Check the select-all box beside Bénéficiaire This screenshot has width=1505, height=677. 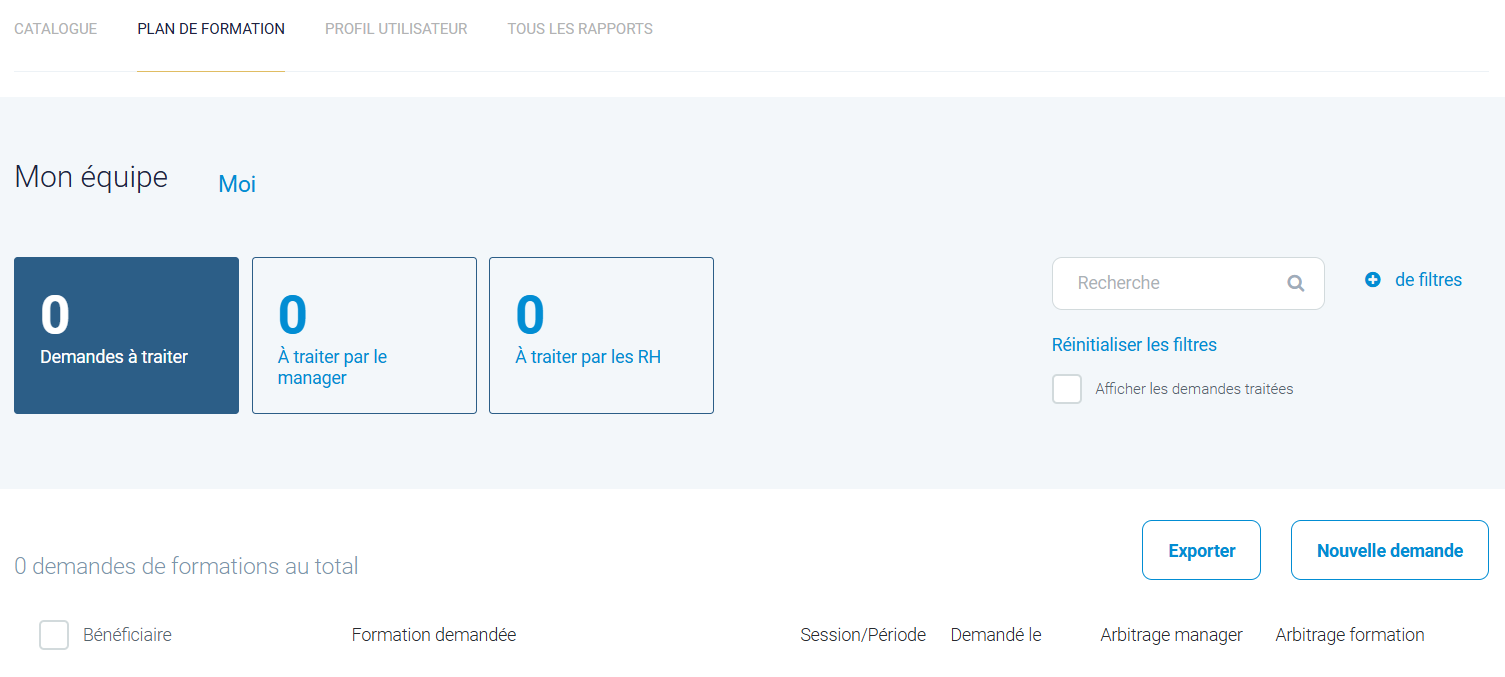pos(54,635)
